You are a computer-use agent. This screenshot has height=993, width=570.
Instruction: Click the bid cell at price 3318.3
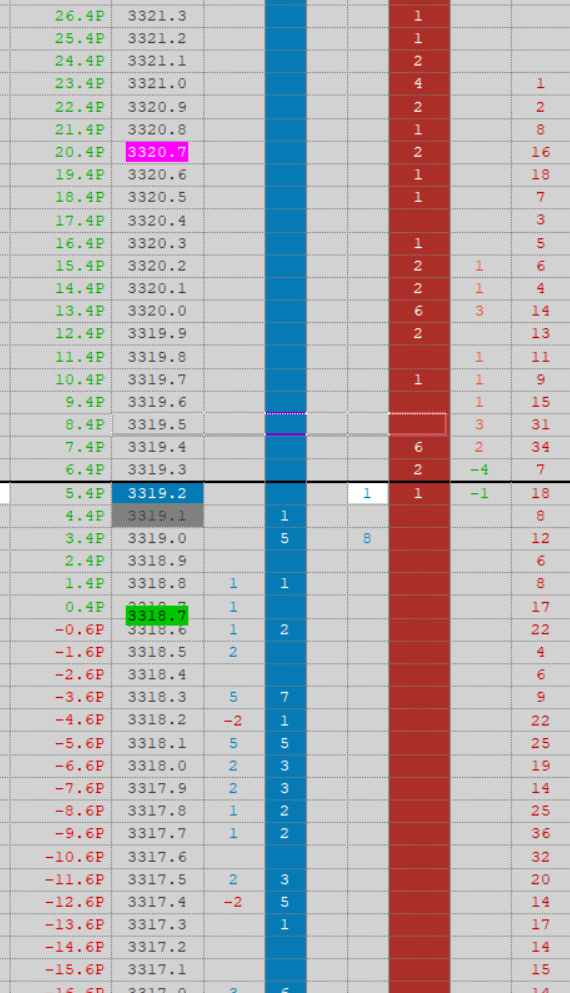click(286, 697)
